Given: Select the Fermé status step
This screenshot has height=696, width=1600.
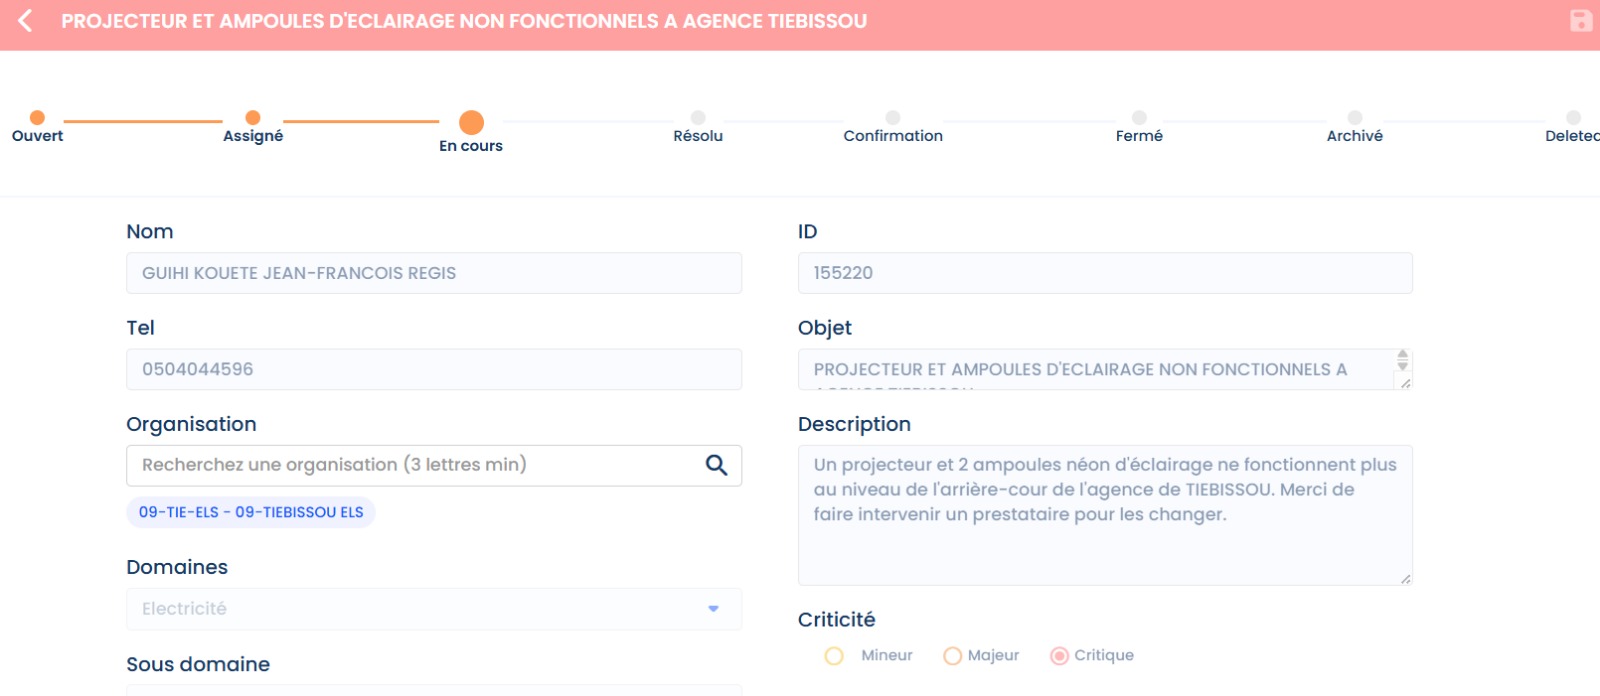Looking at the screenshot, I should tap(1139, 118).
